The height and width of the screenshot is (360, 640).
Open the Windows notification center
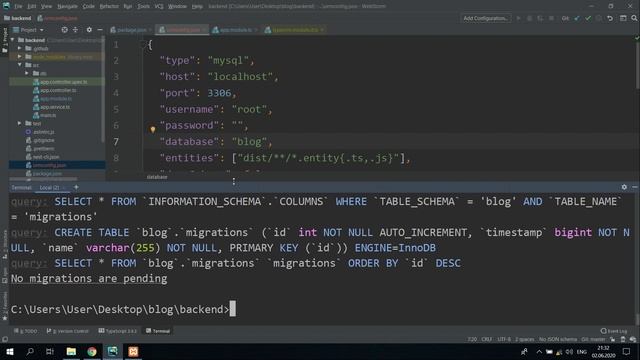click(x=627, y=351)
